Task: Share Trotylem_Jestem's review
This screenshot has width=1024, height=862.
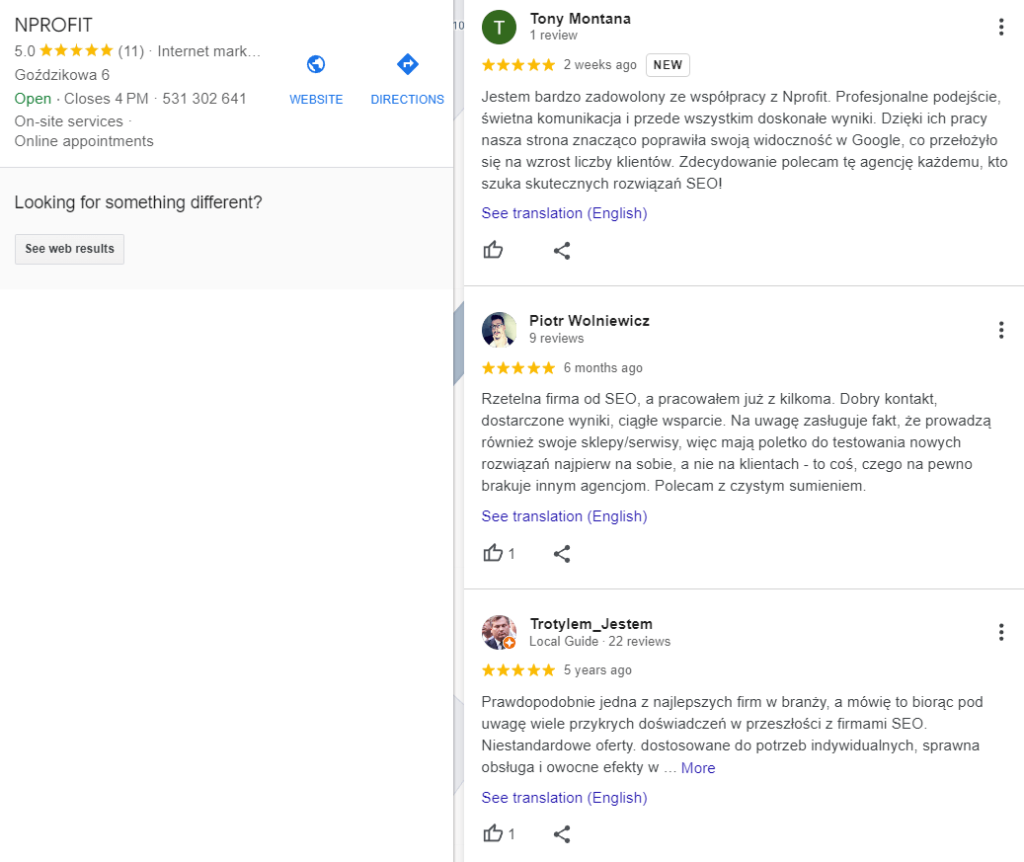Action: tap(562, 833)
